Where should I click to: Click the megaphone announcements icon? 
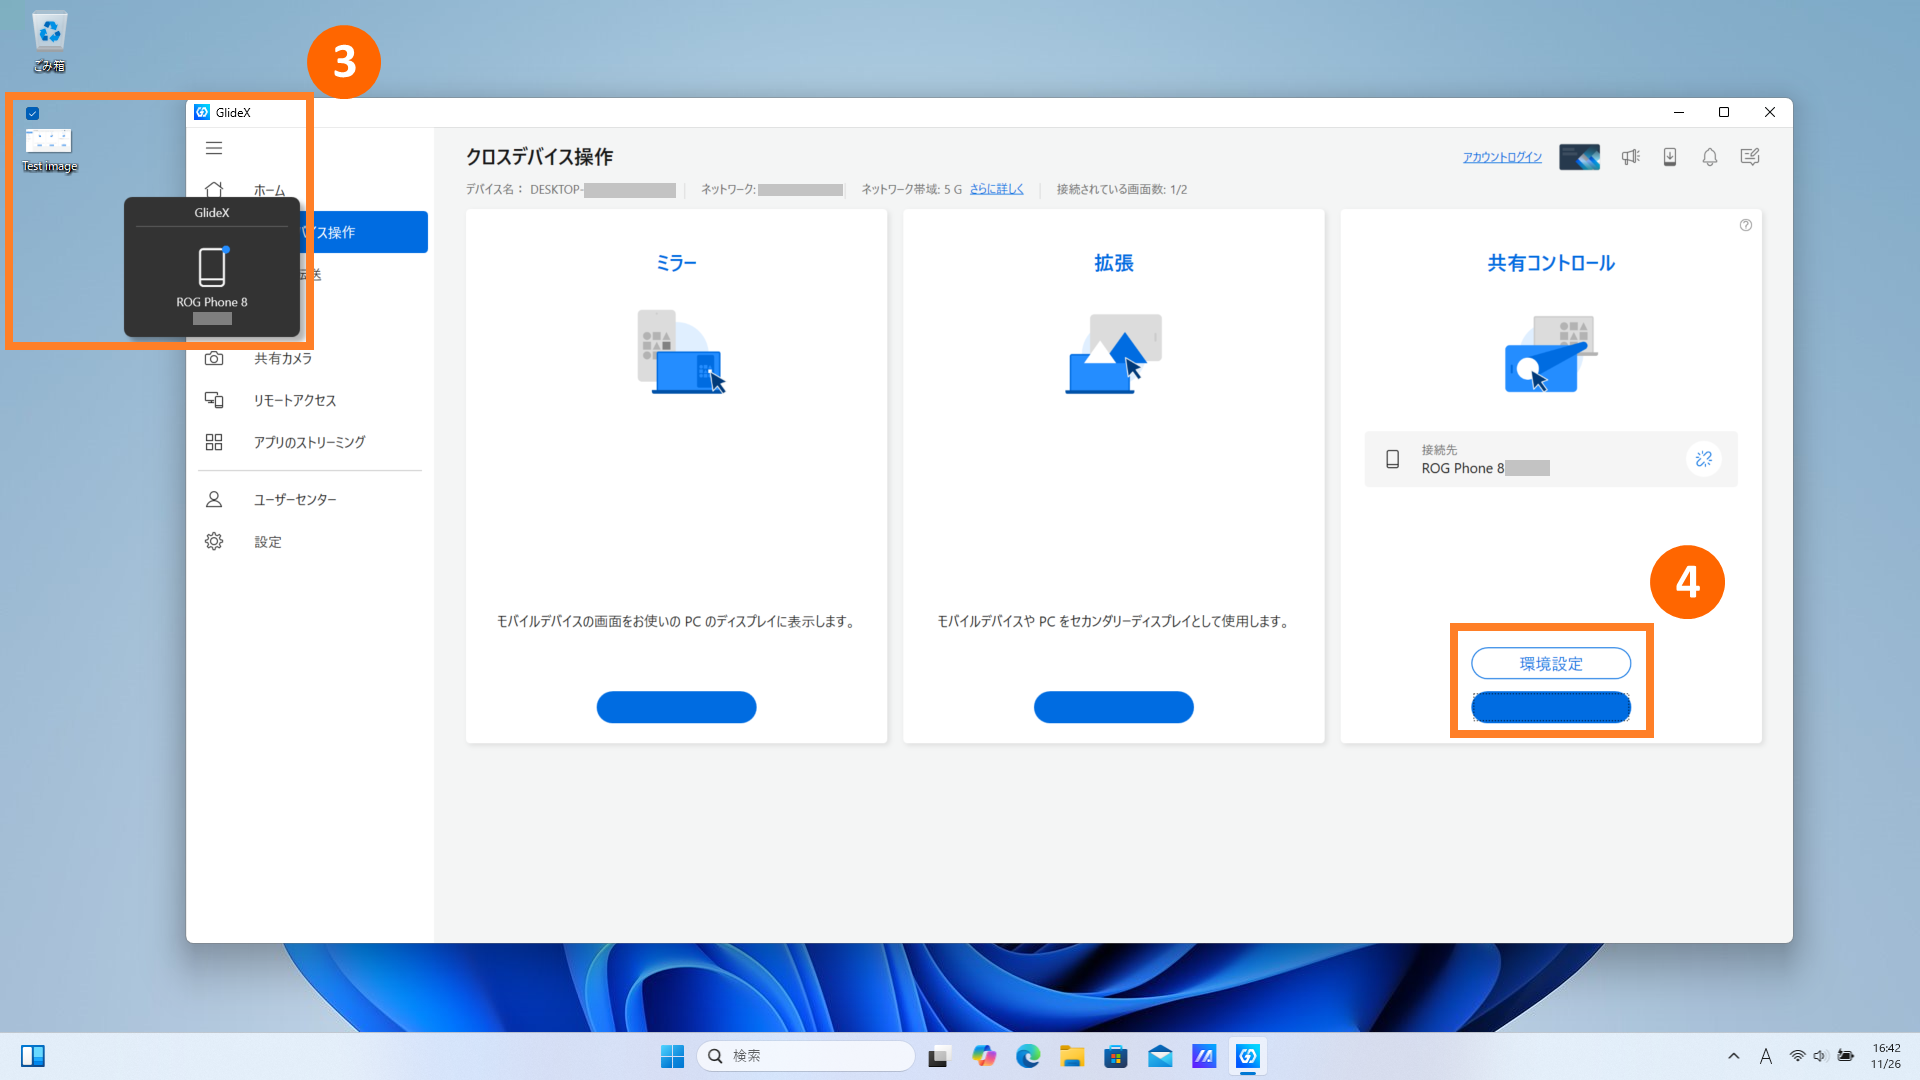[x=1630, y=157]
